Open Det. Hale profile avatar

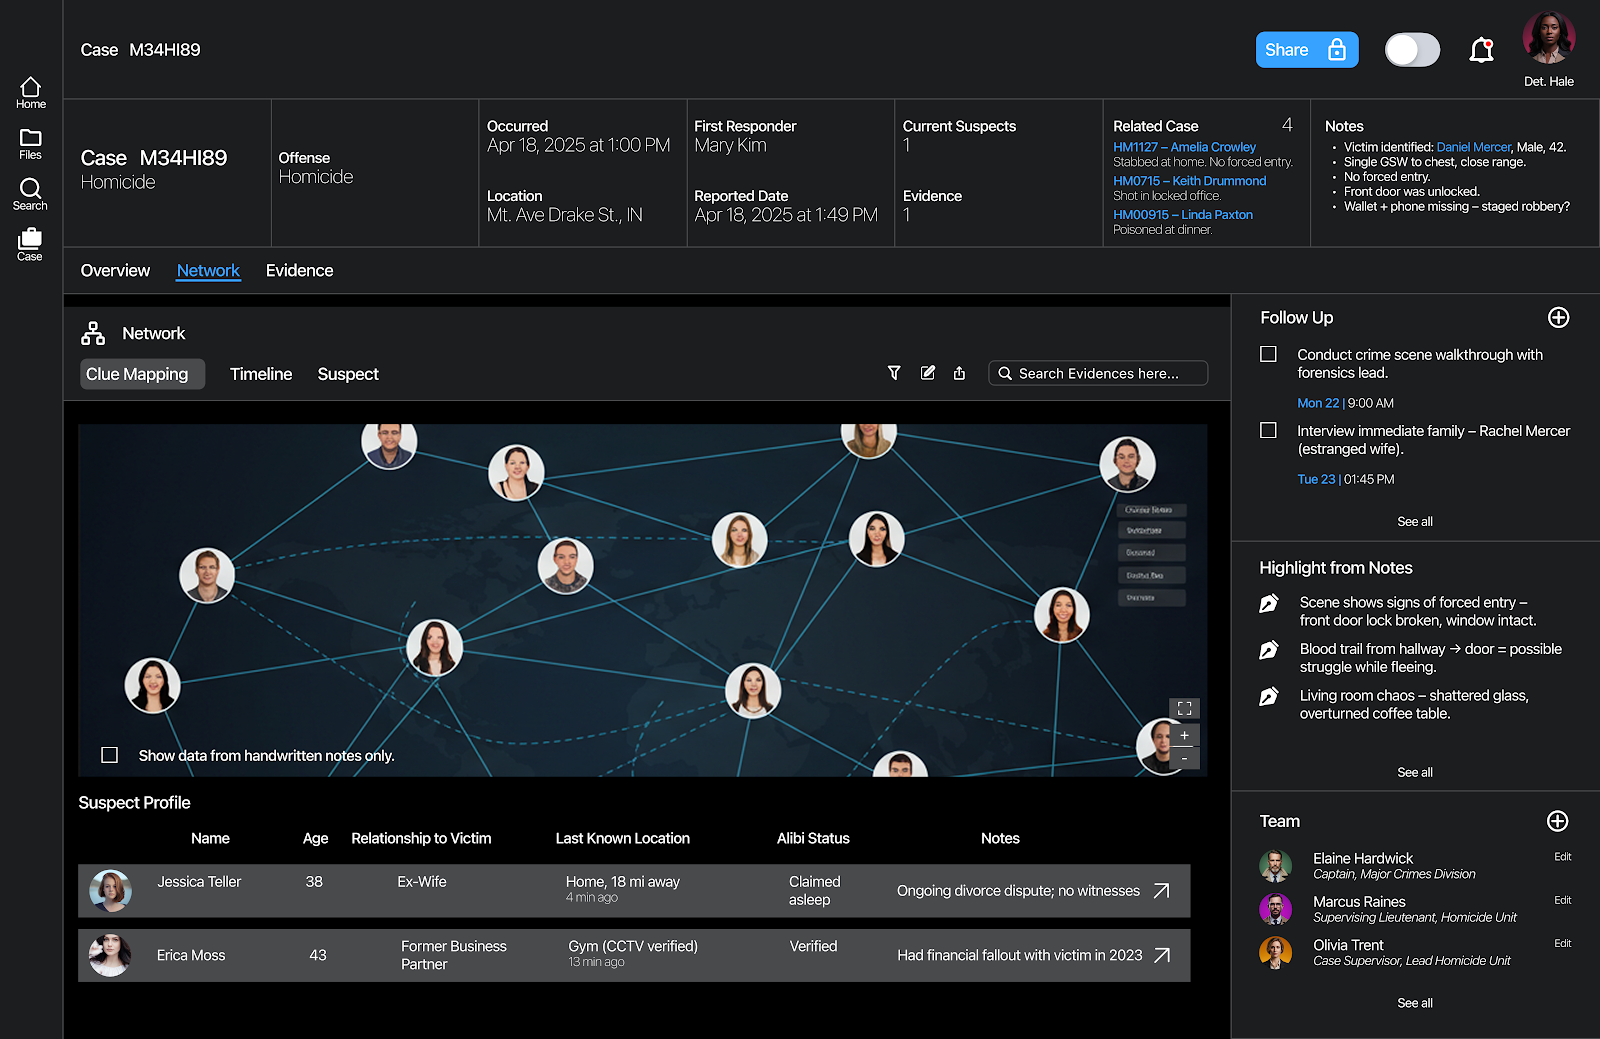1549,39
